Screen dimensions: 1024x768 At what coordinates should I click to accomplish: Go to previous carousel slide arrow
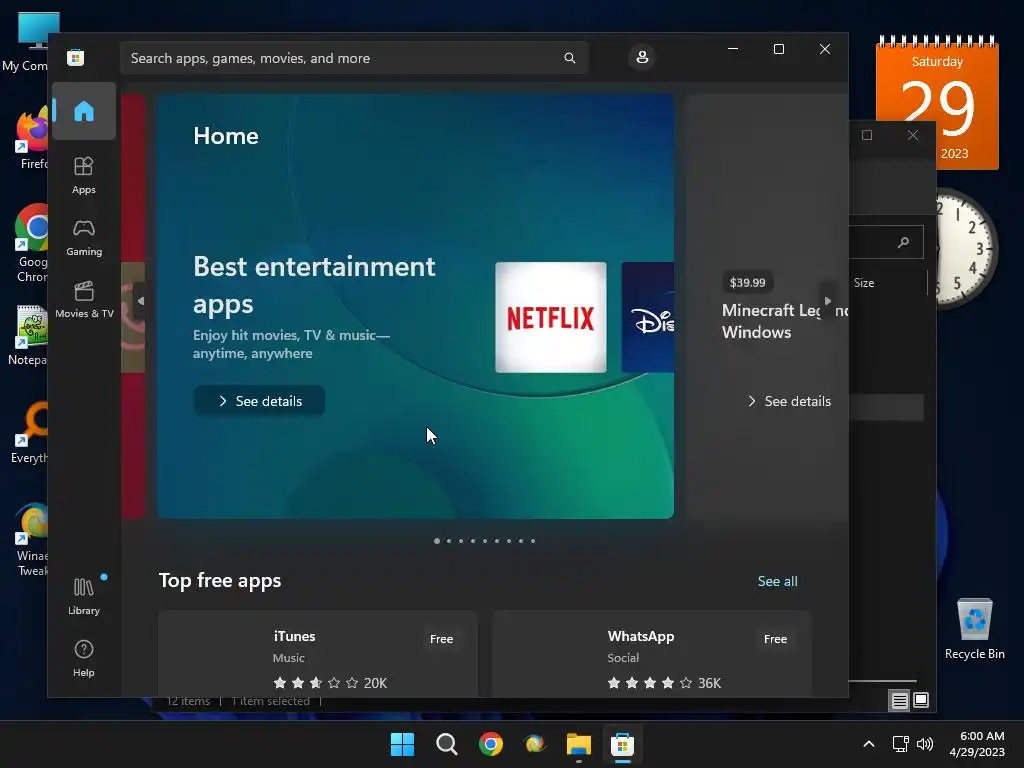coord(140,301)
